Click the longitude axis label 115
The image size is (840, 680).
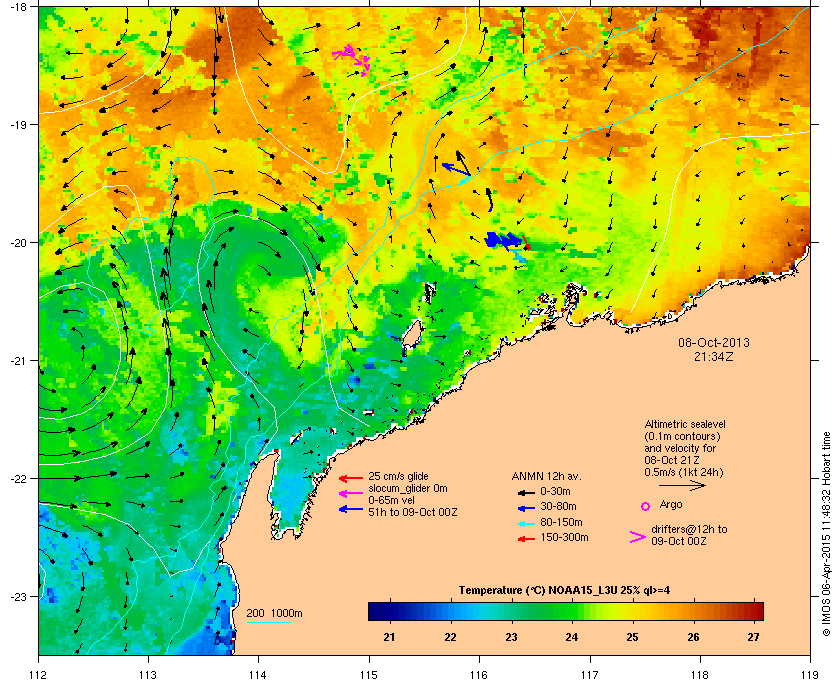pos(369,675)
